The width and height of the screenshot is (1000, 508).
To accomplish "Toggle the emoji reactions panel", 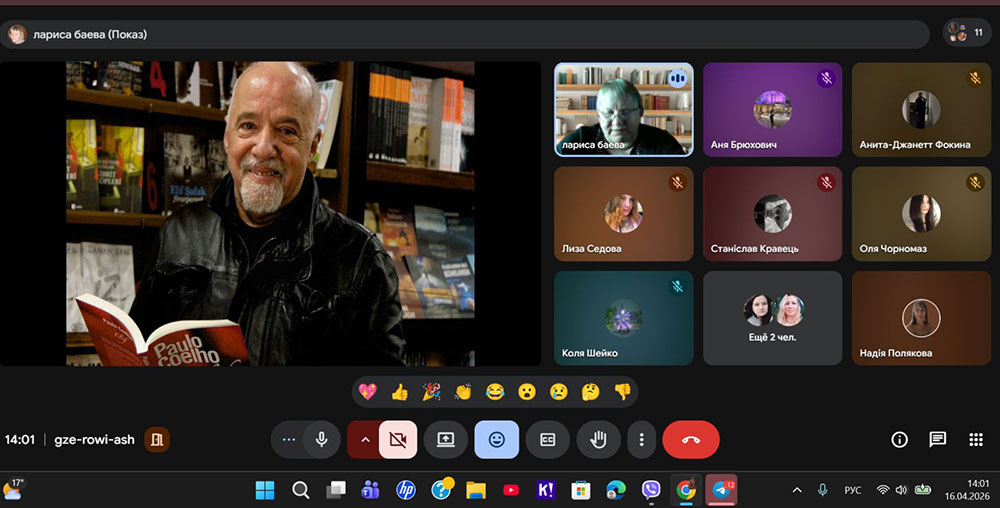I will [x=496, y=439].
